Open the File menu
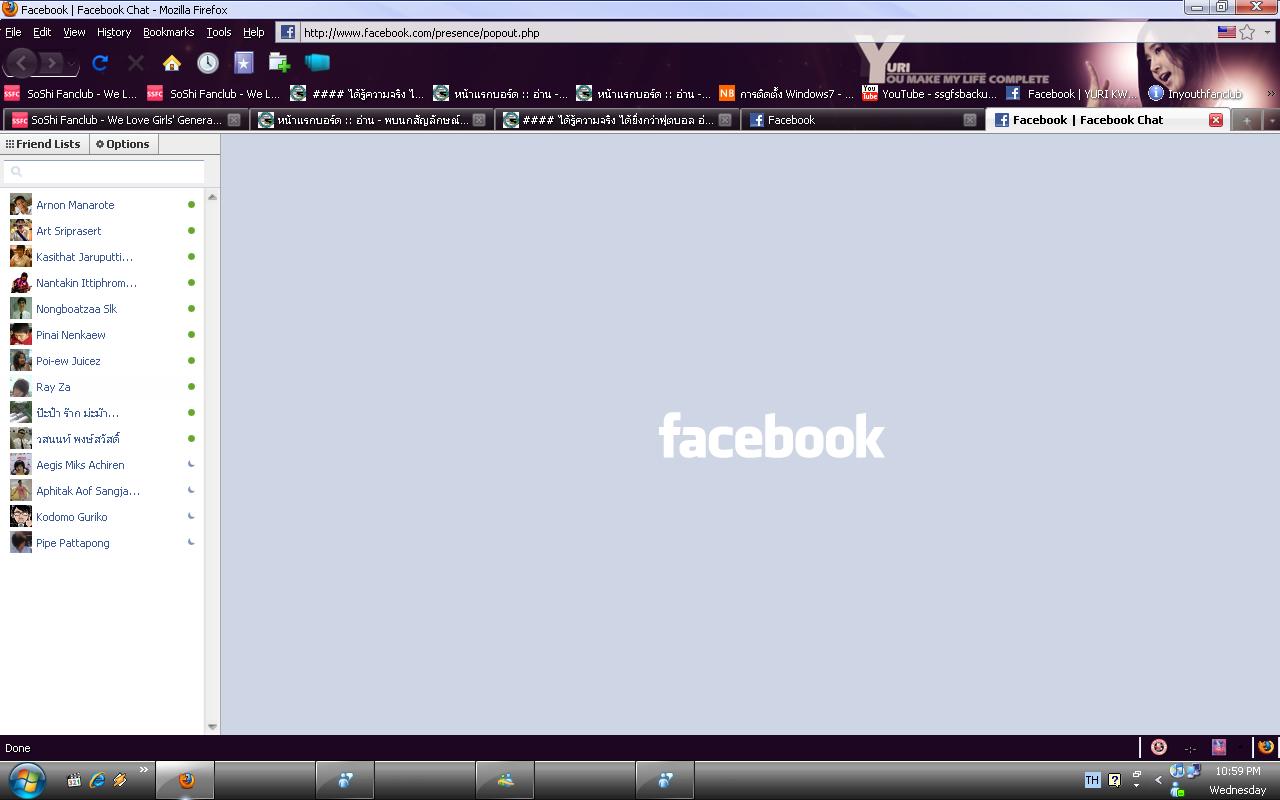The height and width of the screenshot is (800, 1280). tap(13, 32)
